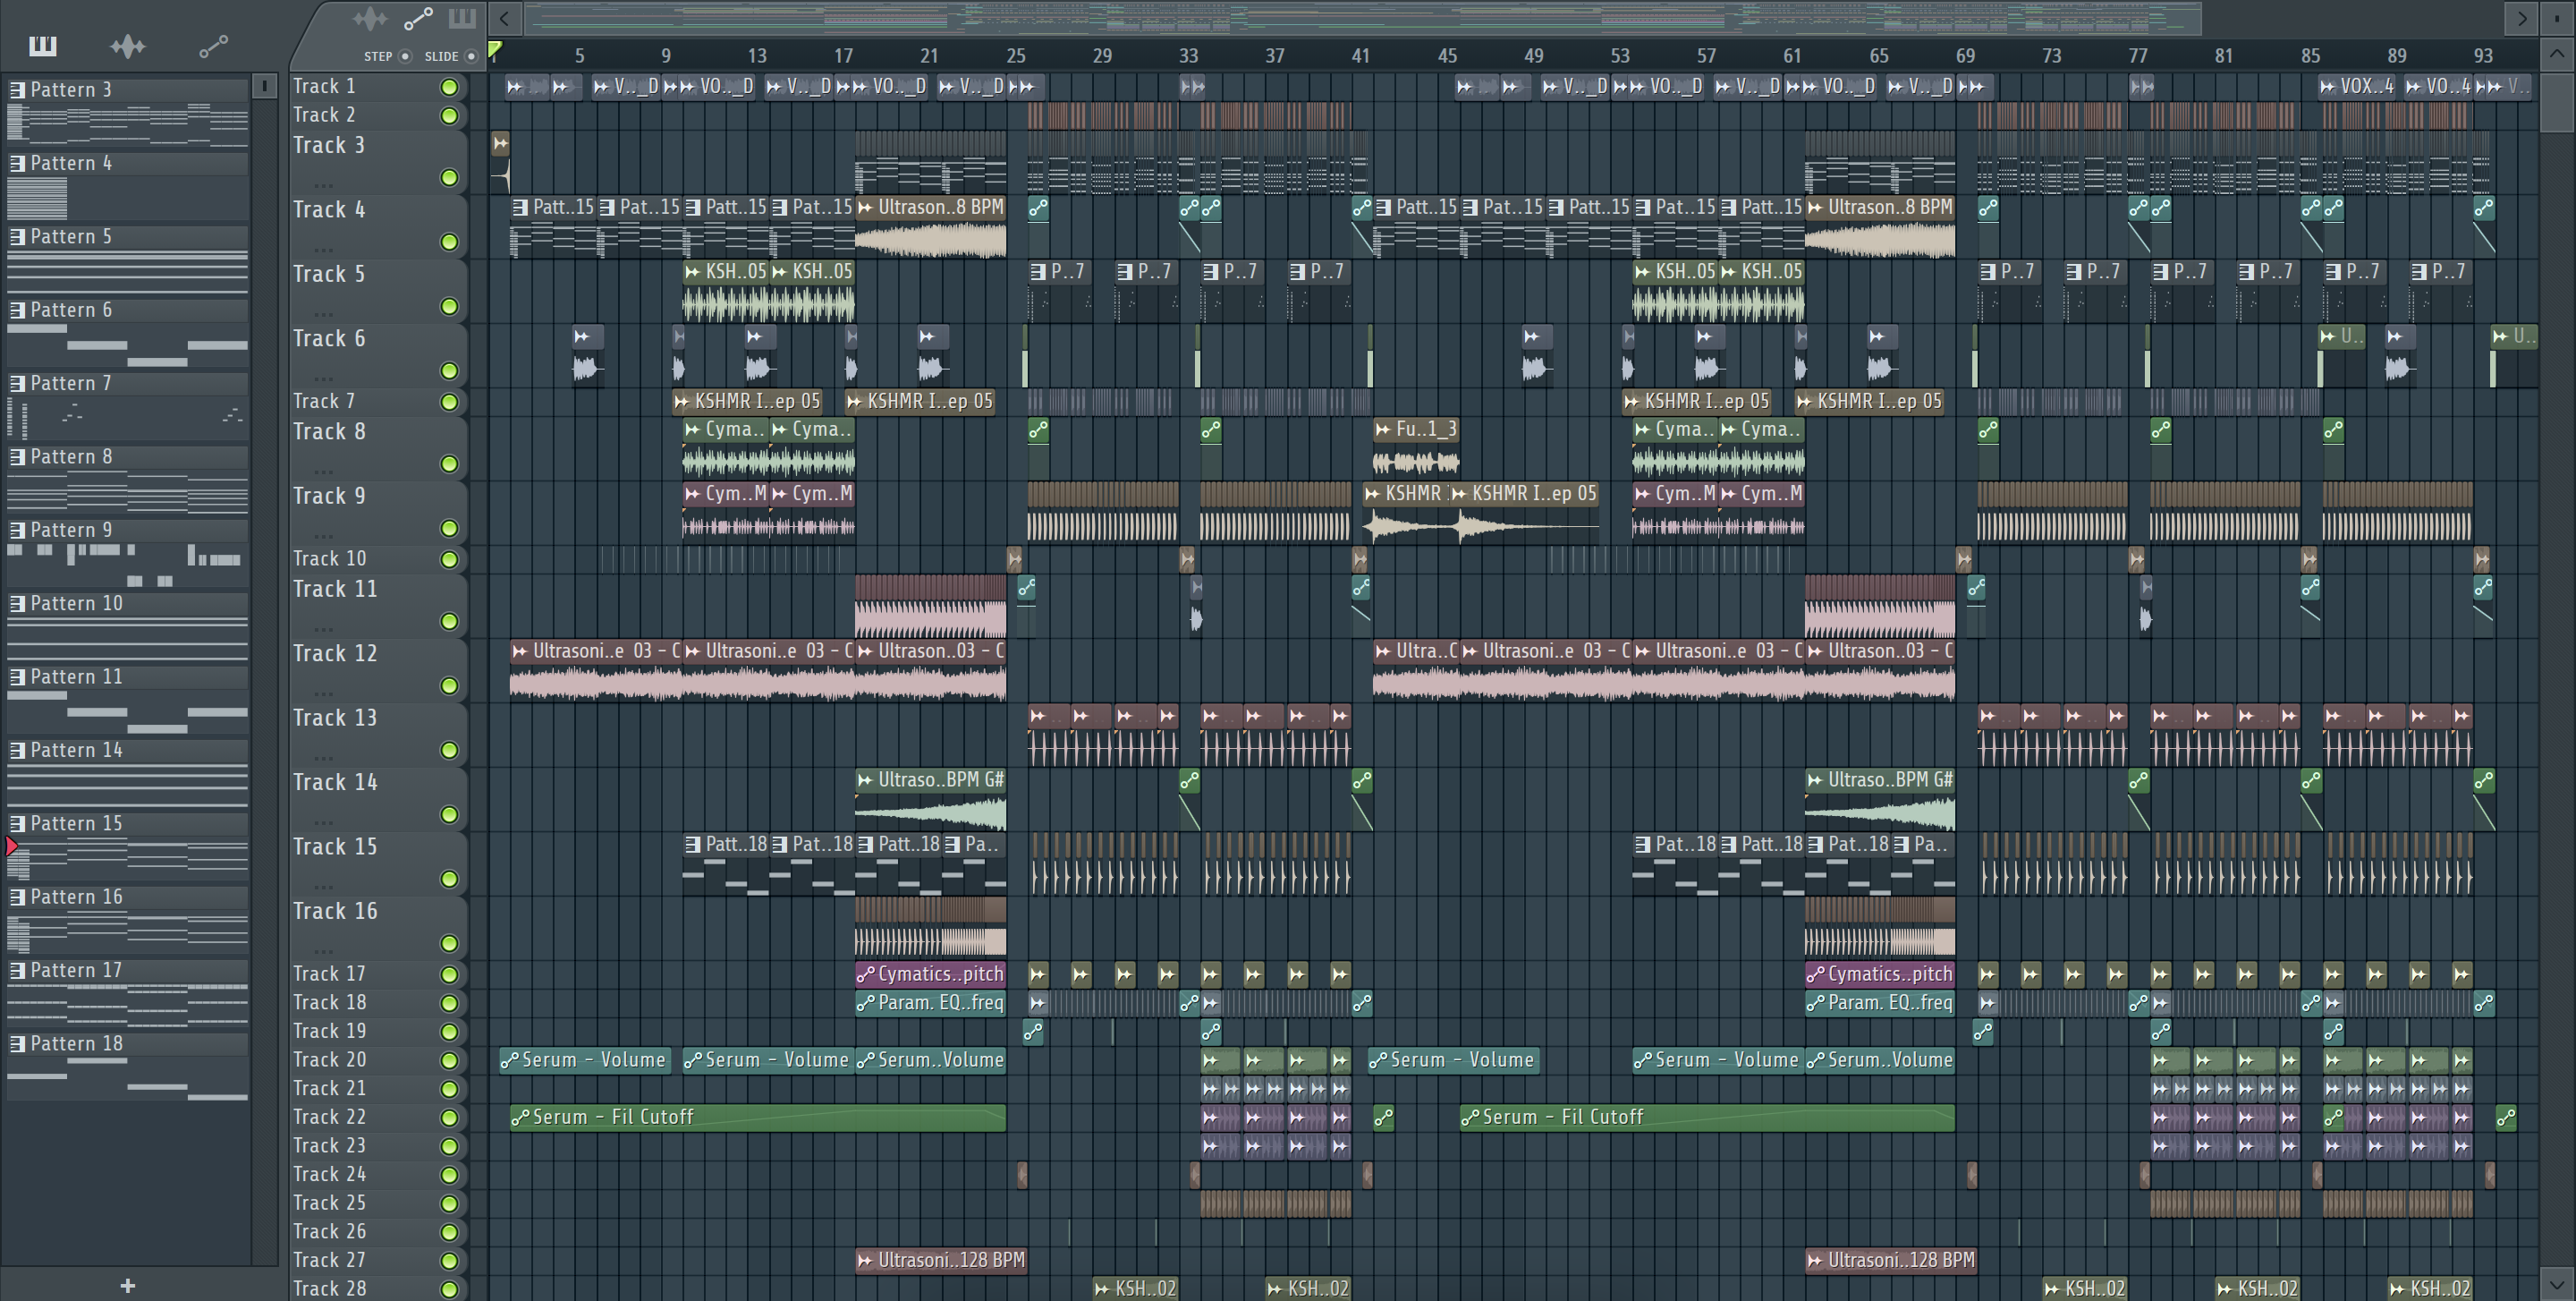
Task: Select the Track 12 header label
Action: 335,654
